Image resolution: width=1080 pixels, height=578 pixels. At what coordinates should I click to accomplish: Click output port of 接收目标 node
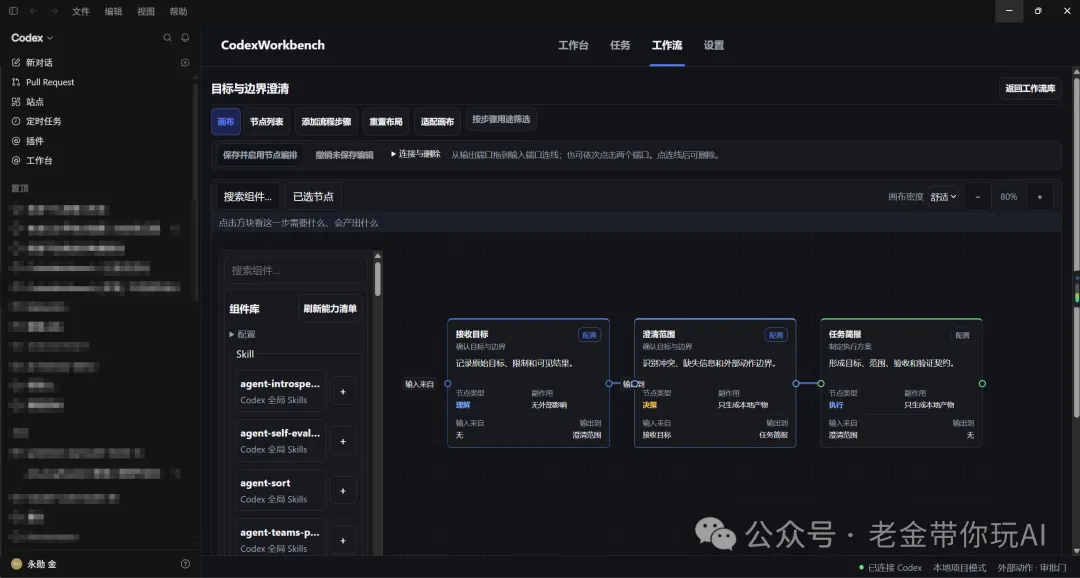[x=609, y=383]
